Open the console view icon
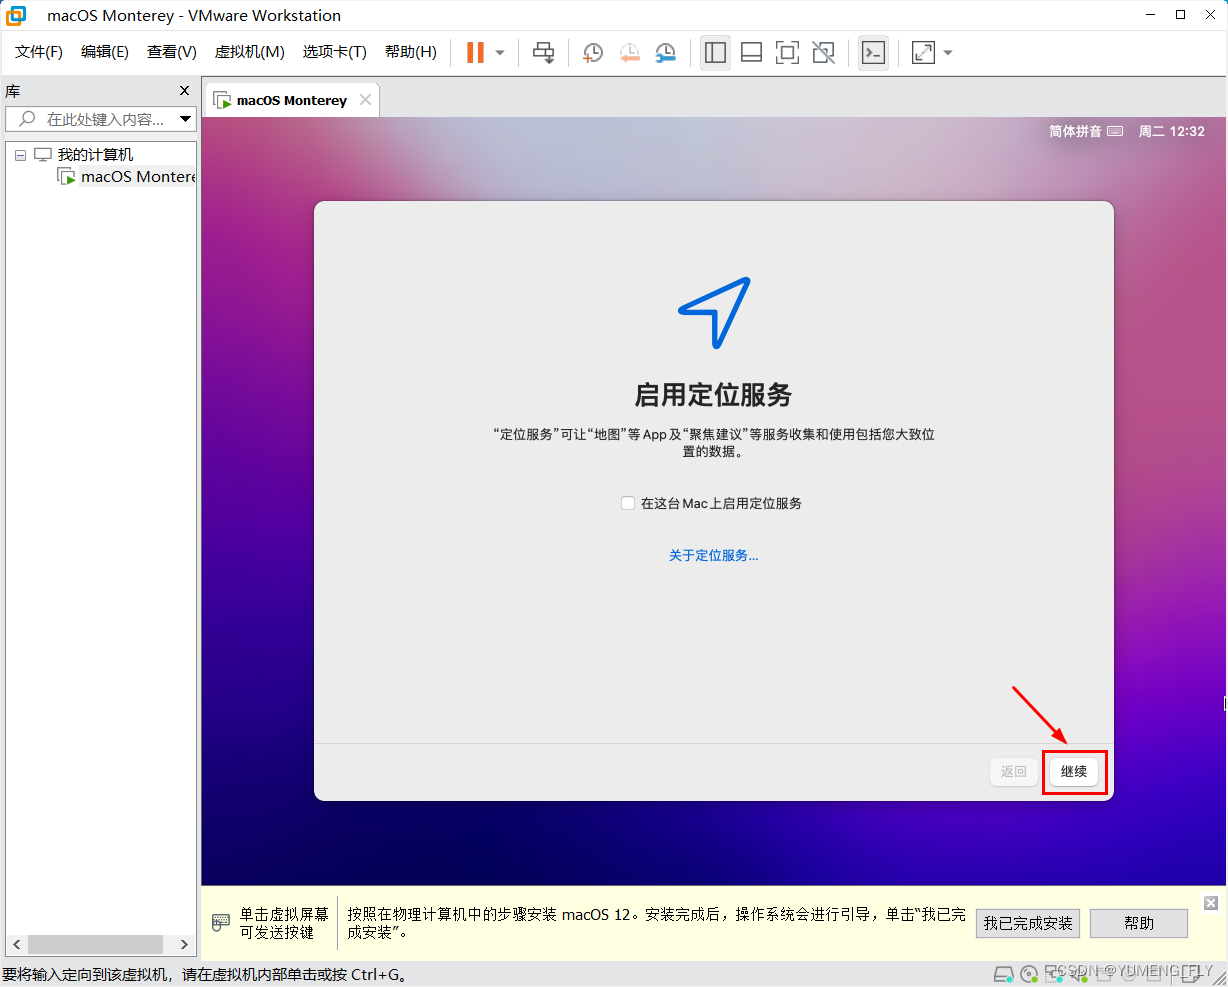Screen dimensions: 1228x987 coord(873,52)
